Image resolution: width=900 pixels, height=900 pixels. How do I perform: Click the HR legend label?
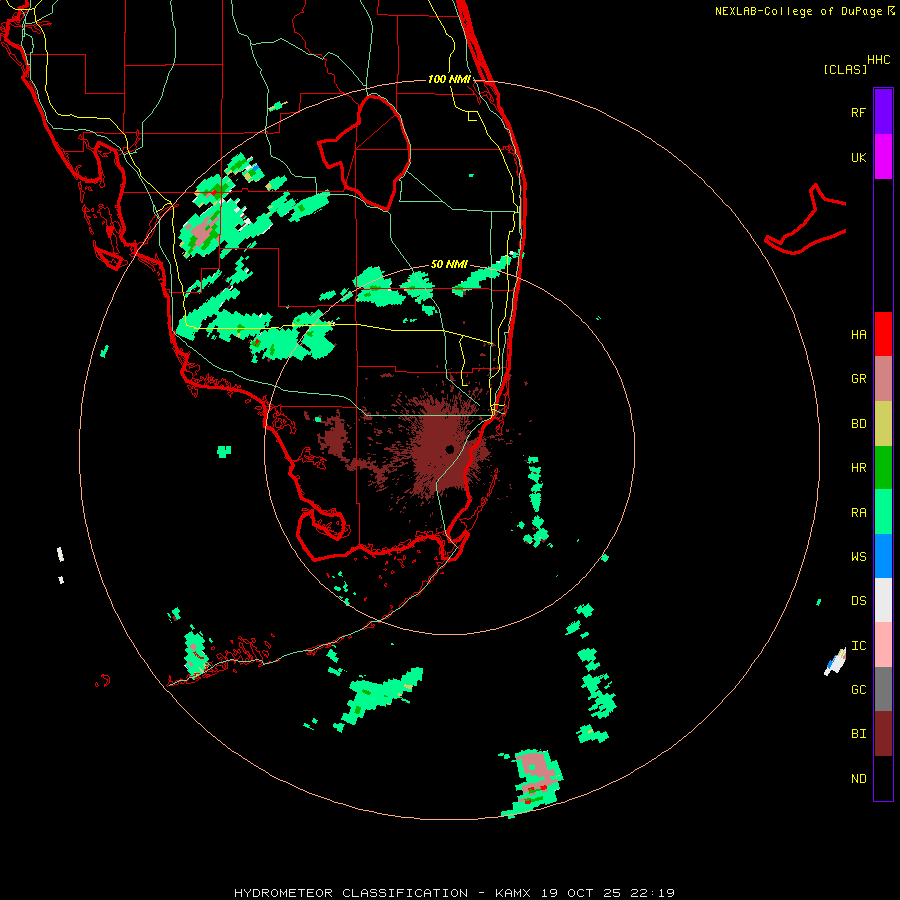[858, 468]
